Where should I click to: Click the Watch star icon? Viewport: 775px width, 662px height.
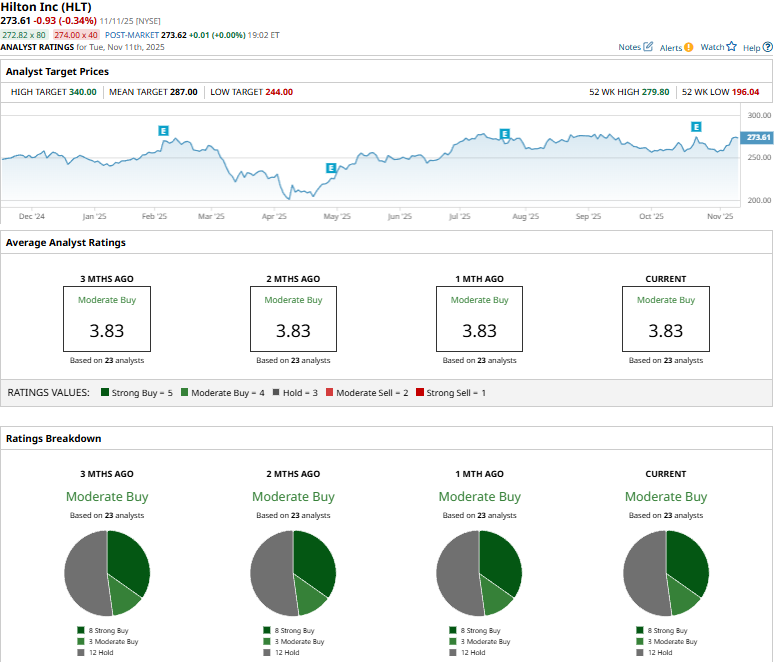[731, 47]
